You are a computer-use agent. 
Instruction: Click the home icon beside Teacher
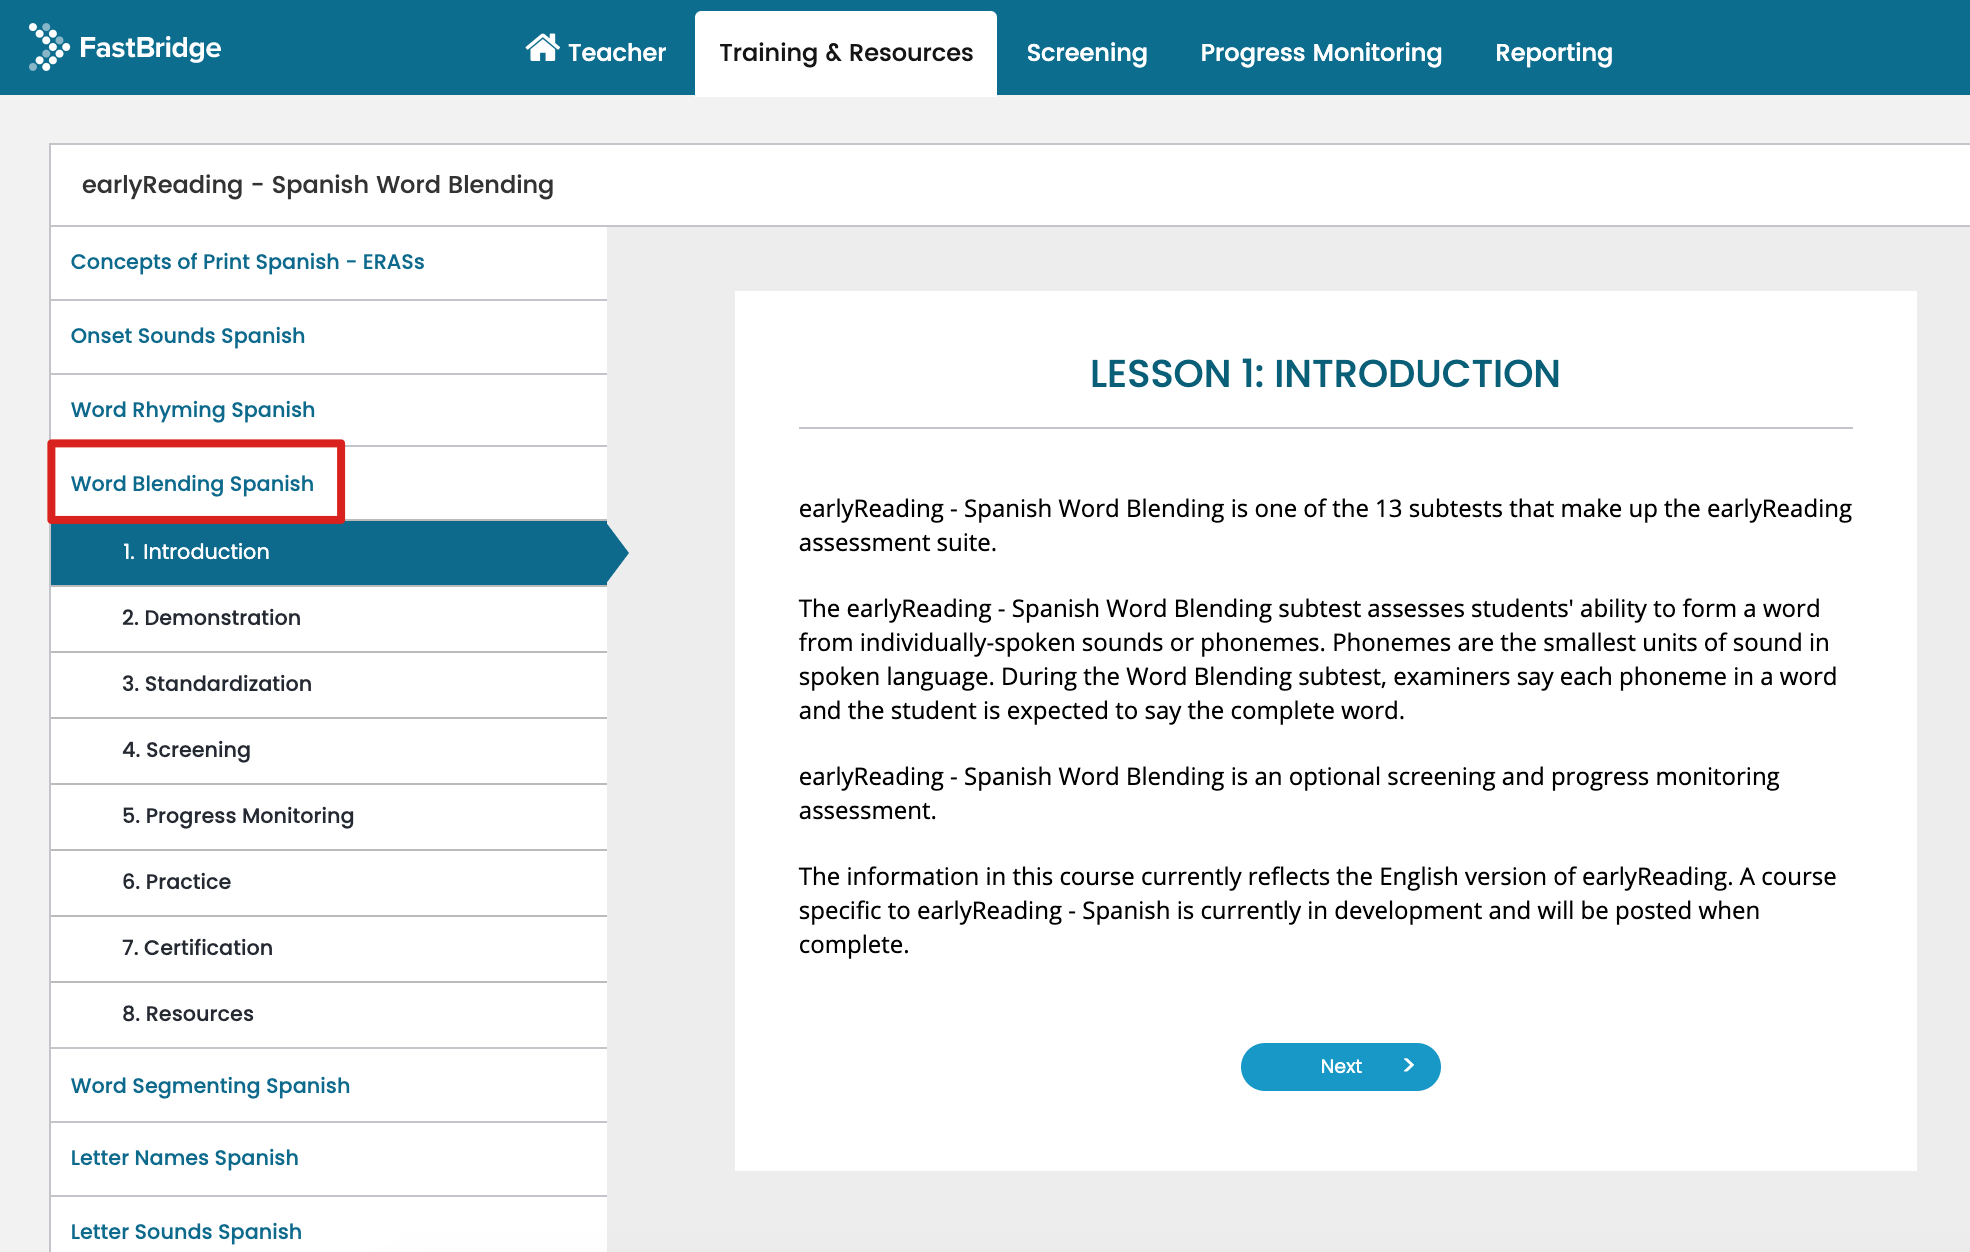542,48
